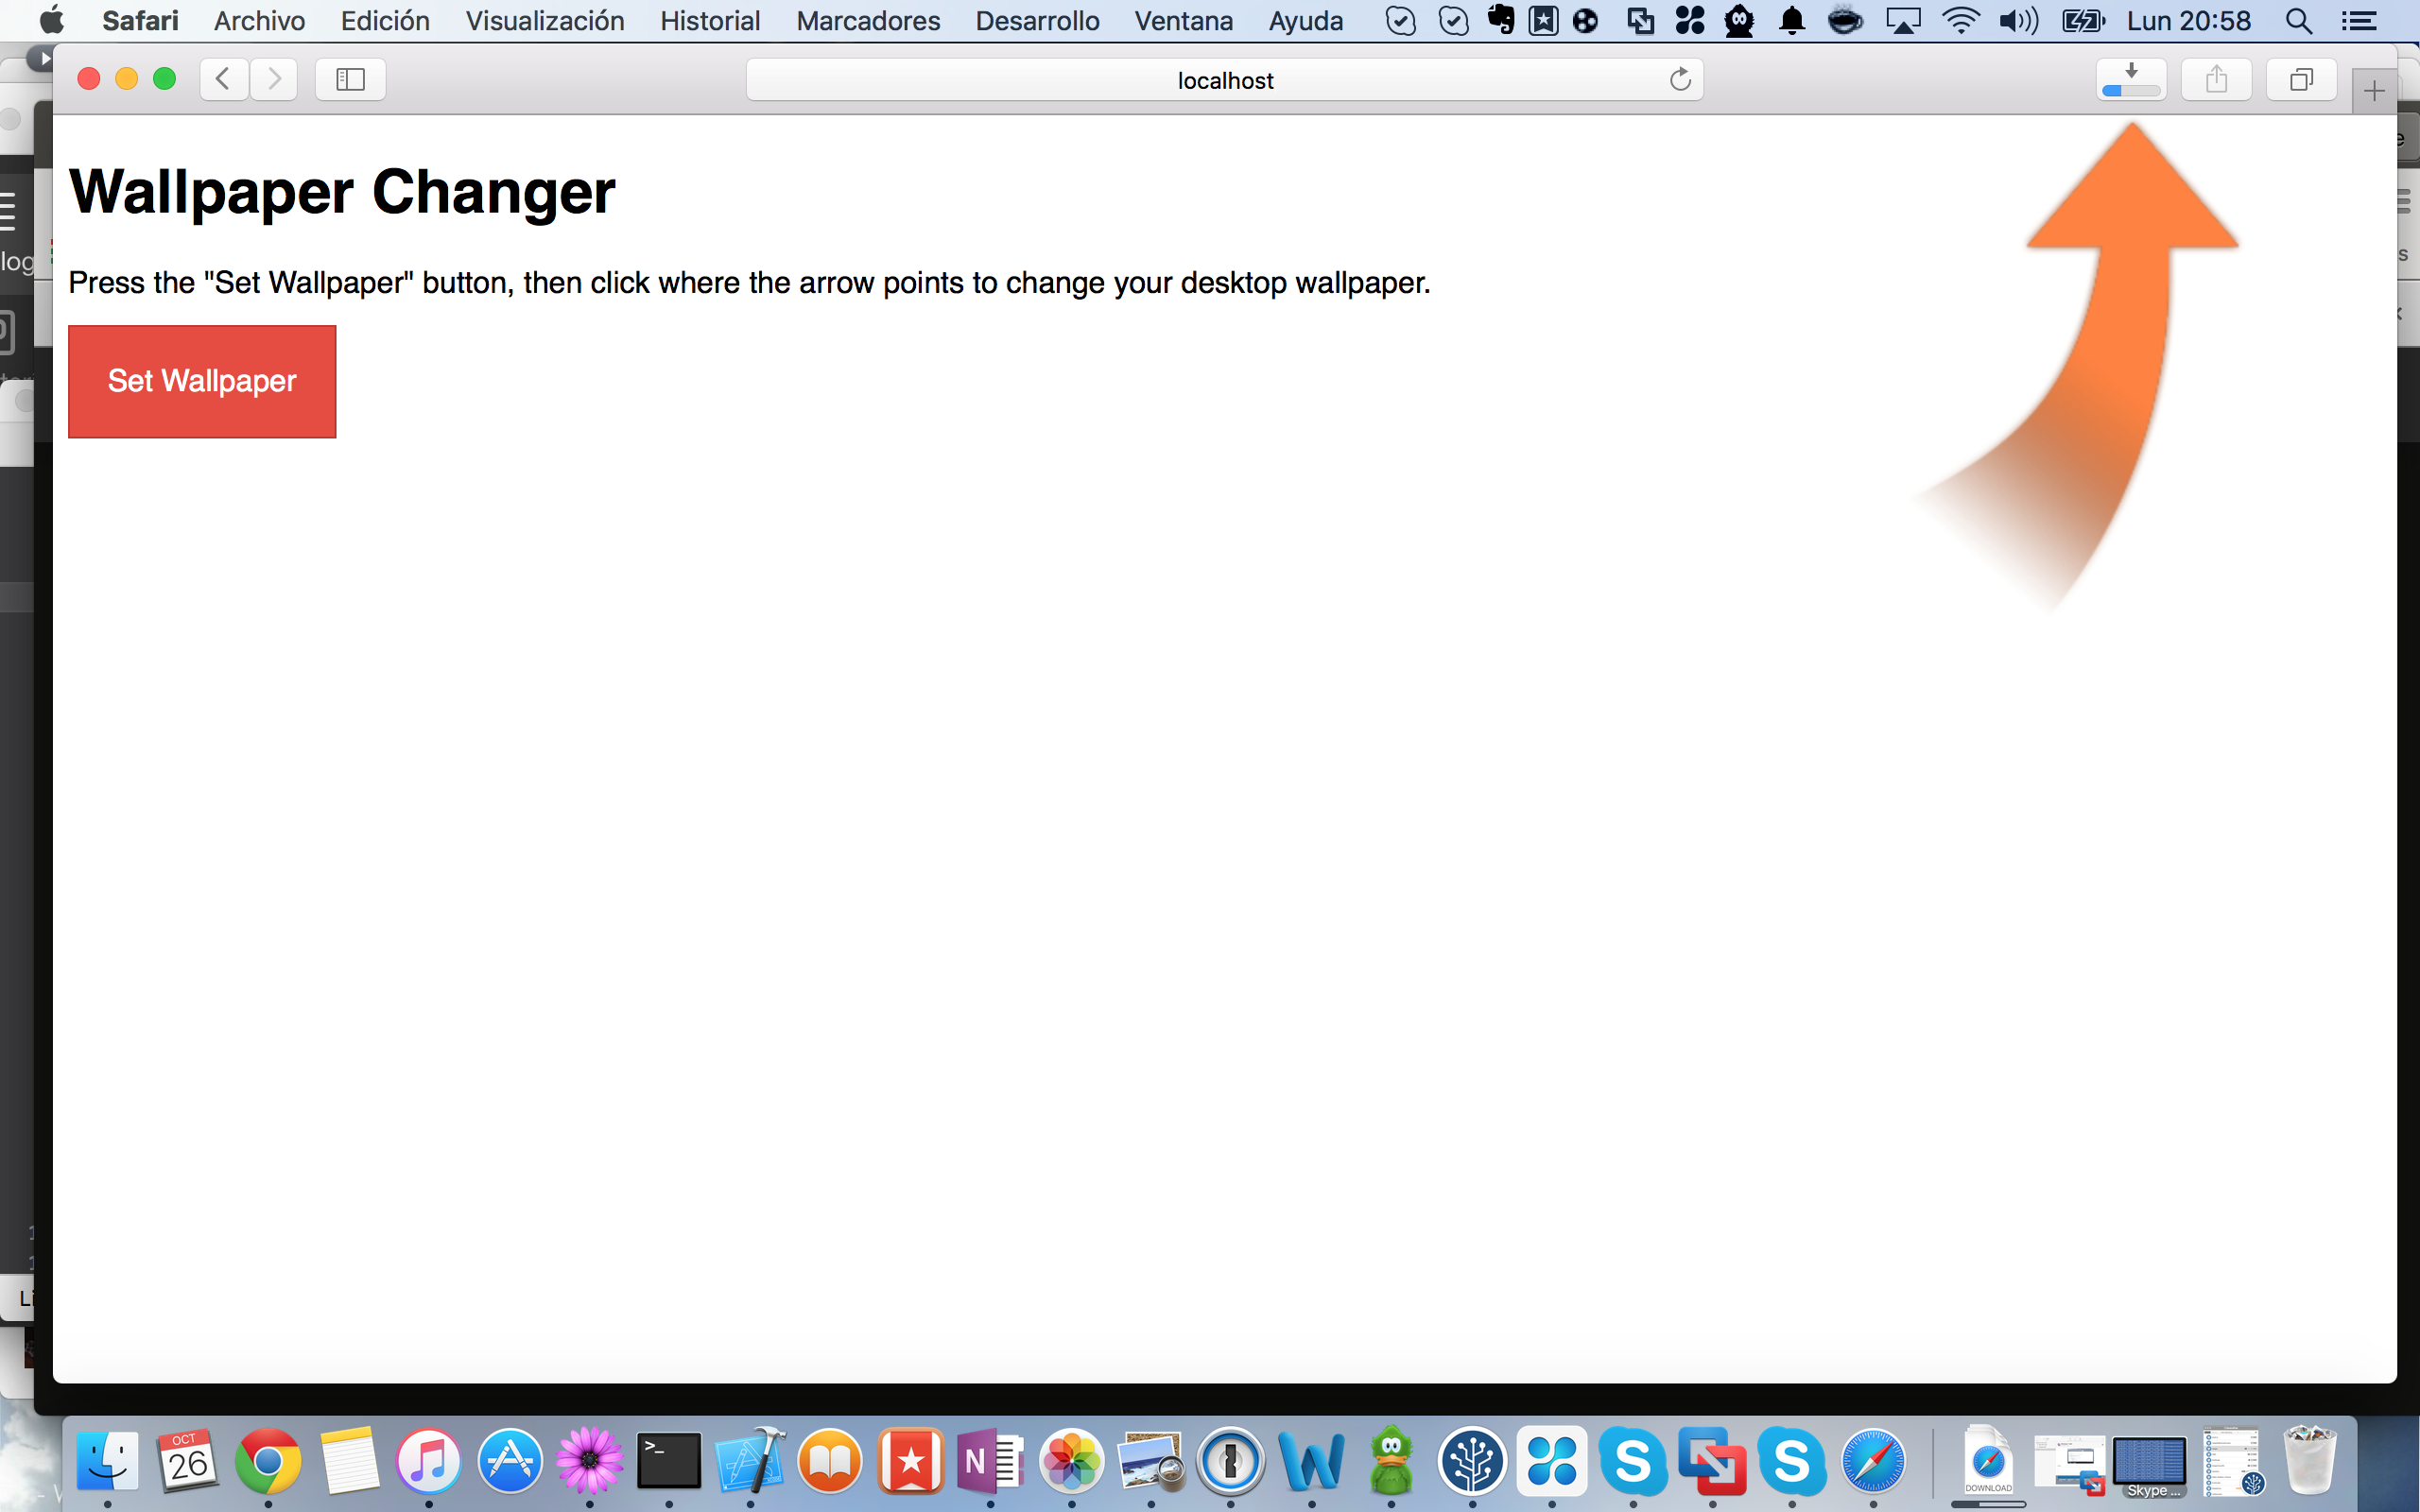Viewport: 2420px width, 1512px height.
Task: Open the Historial menu
Action: point(709,21)
